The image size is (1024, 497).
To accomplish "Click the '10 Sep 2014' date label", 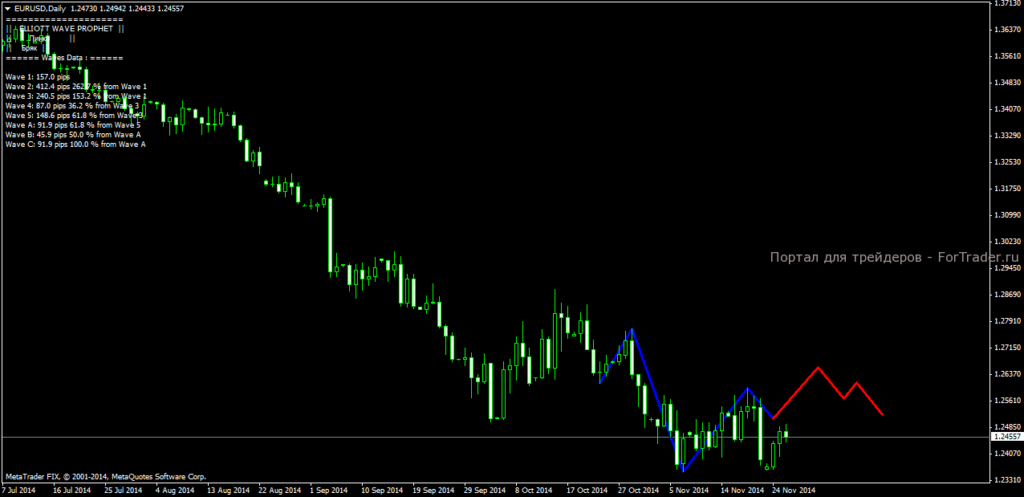I will click(382, 490).
